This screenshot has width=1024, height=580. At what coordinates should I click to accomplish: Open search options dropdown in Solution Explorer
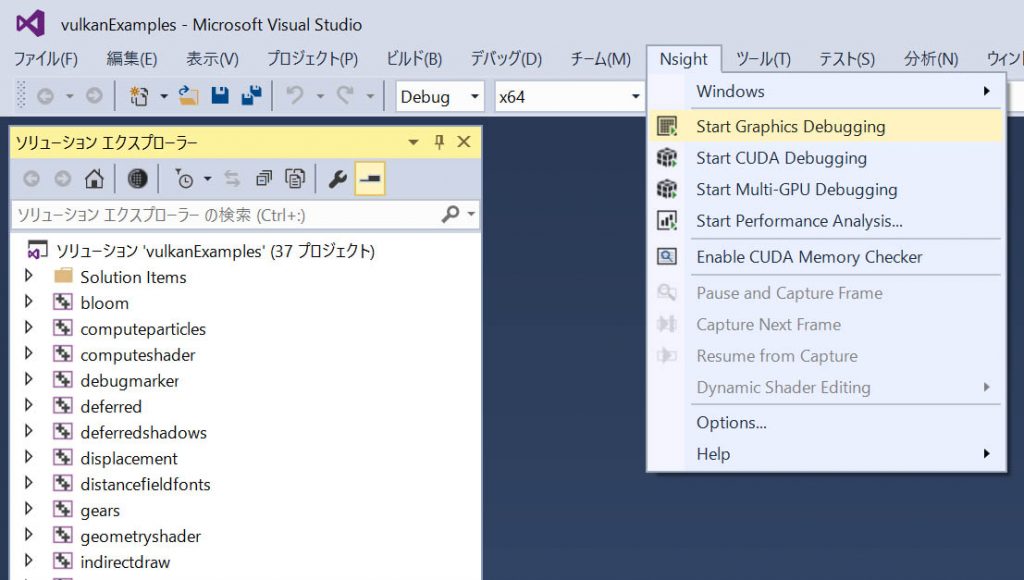(471, 214)
